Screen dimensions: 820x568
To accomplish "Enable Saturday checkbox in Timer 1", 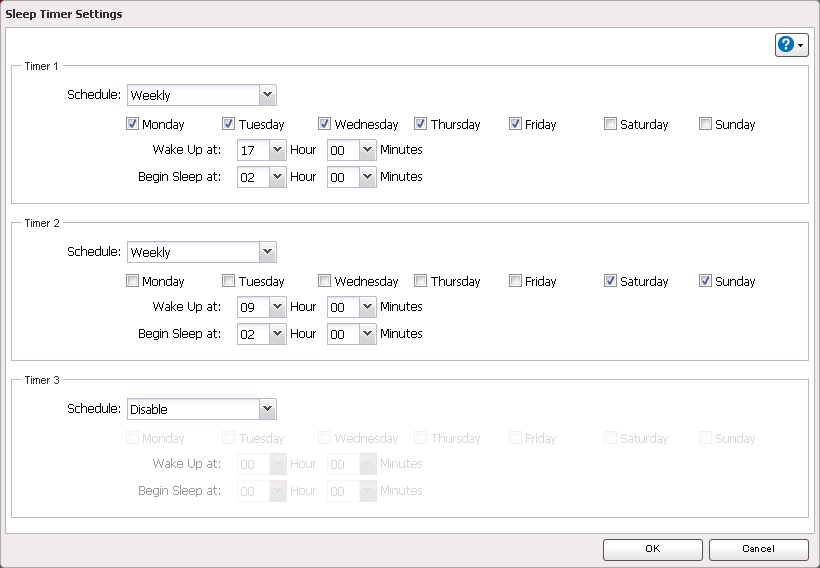I will point(610,124).
